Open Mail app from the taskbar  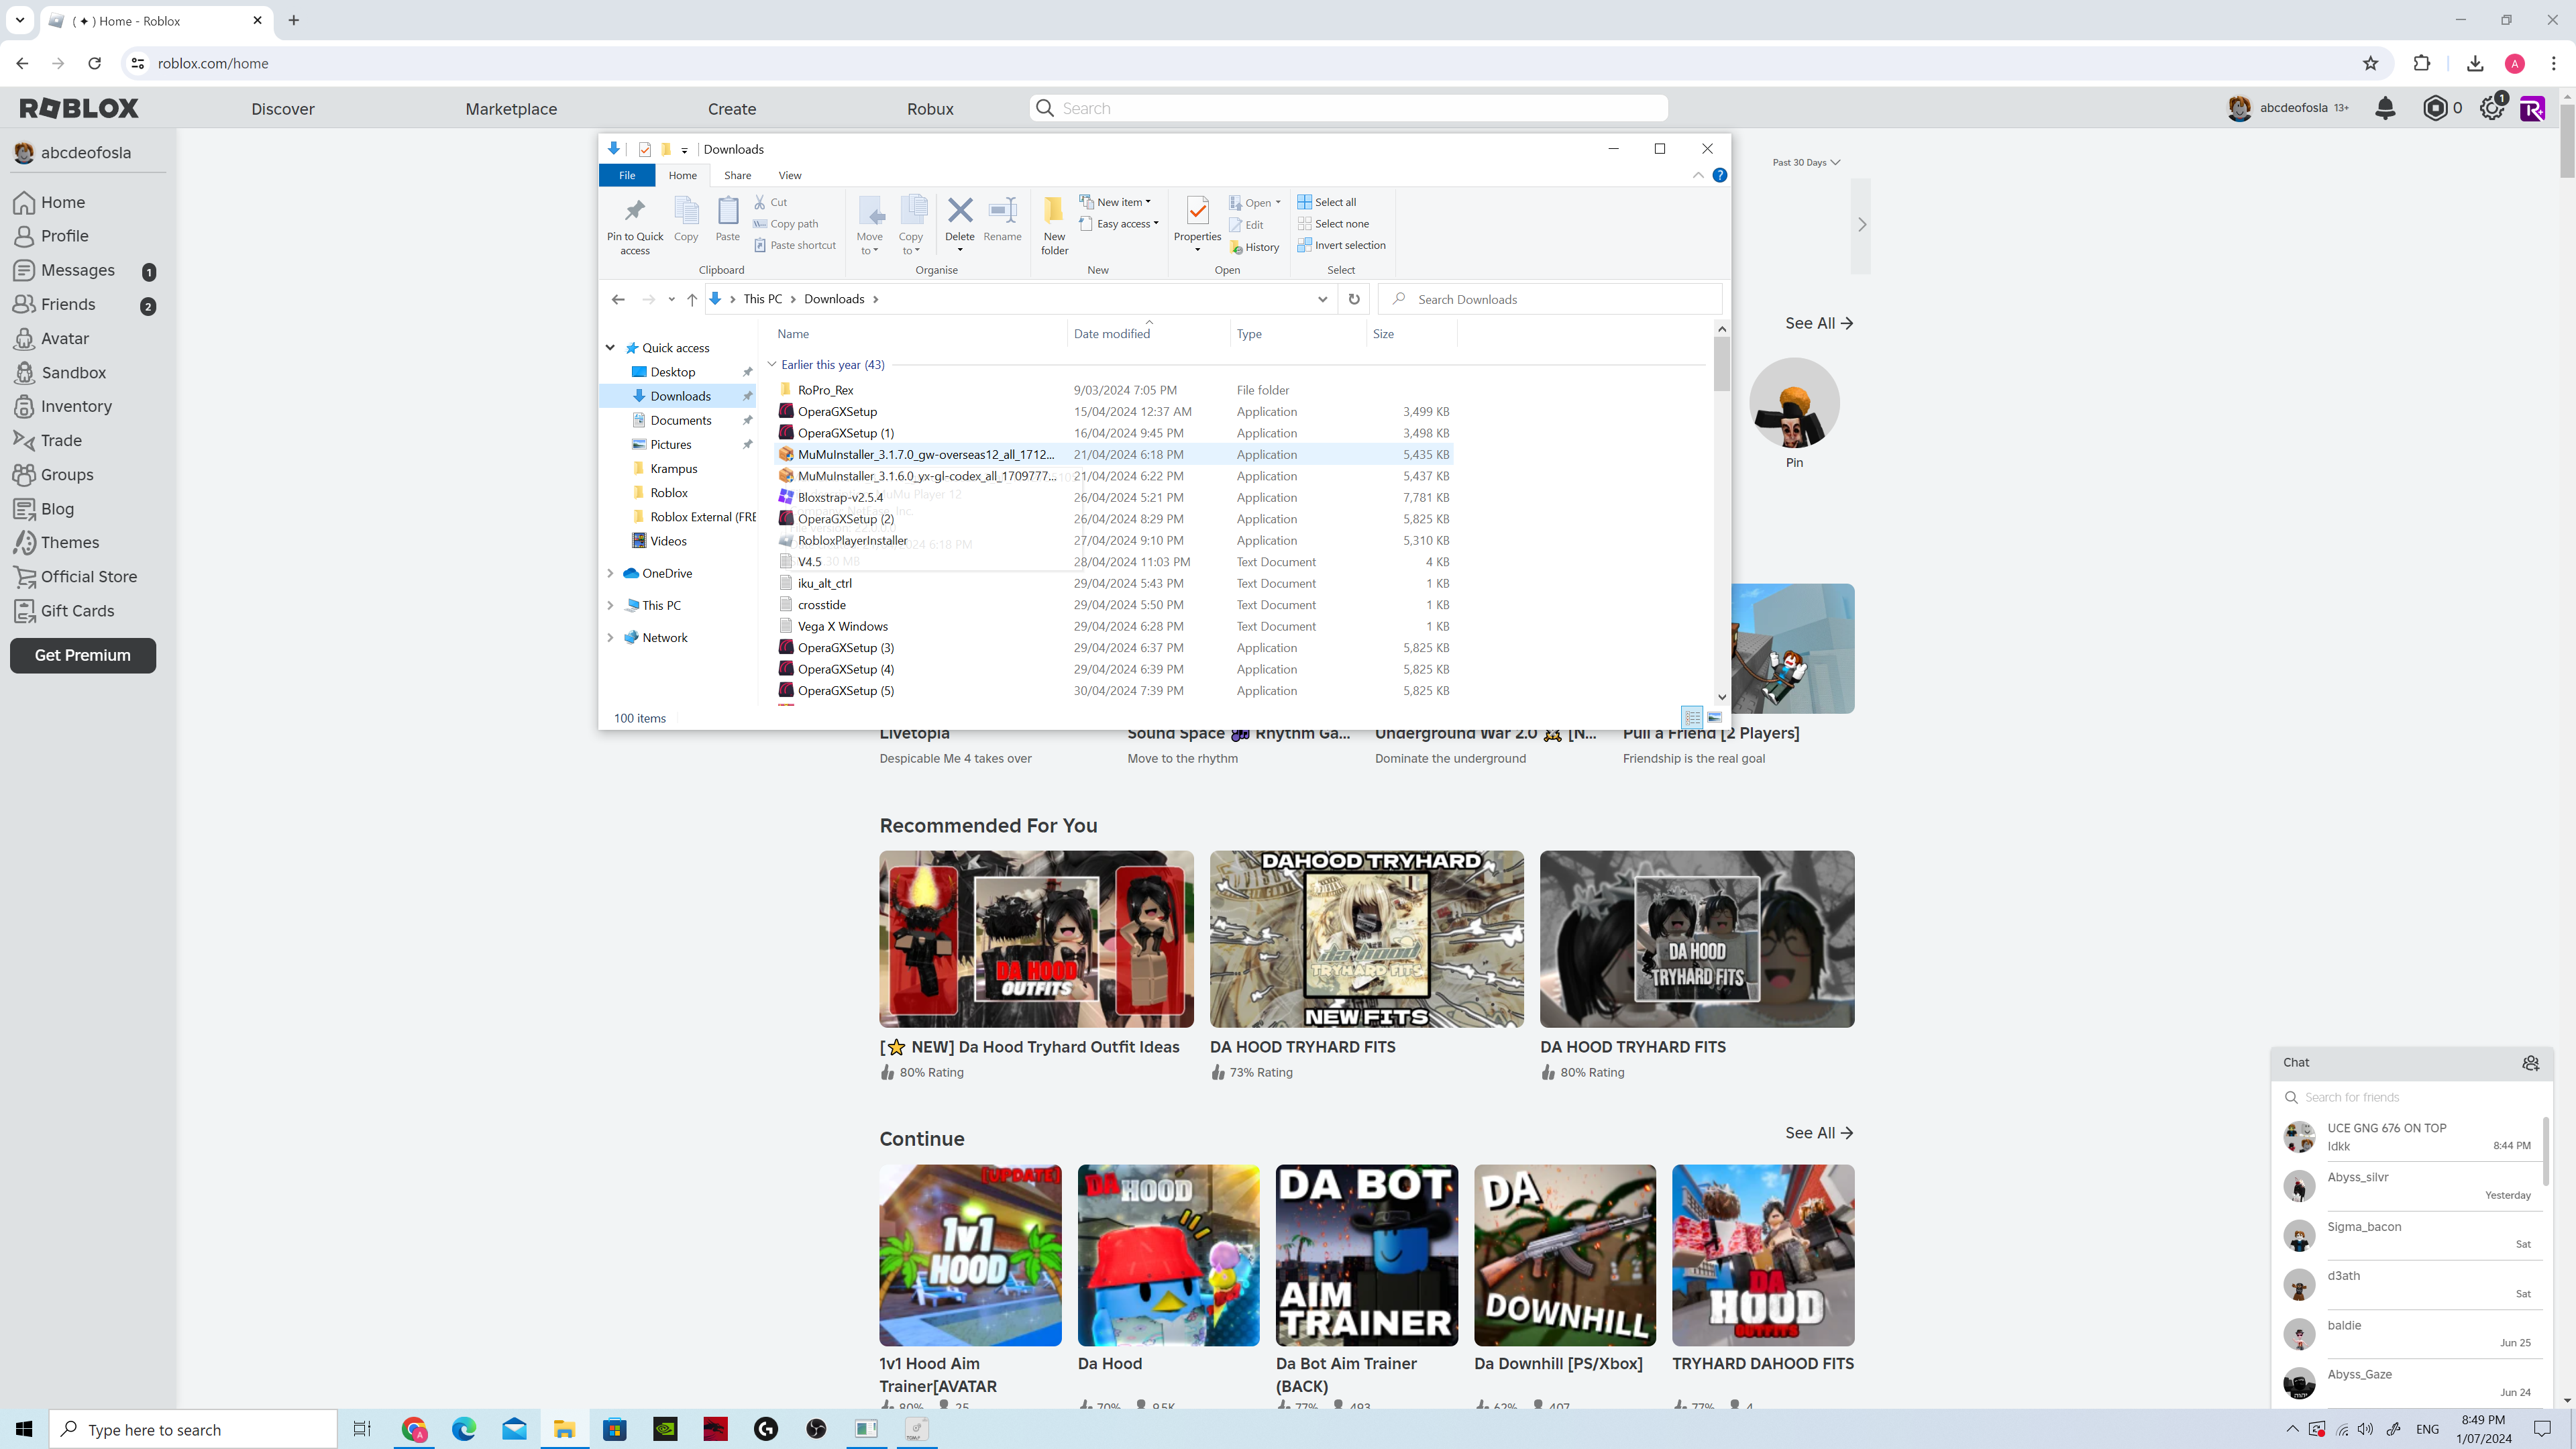click(514, 1429)
